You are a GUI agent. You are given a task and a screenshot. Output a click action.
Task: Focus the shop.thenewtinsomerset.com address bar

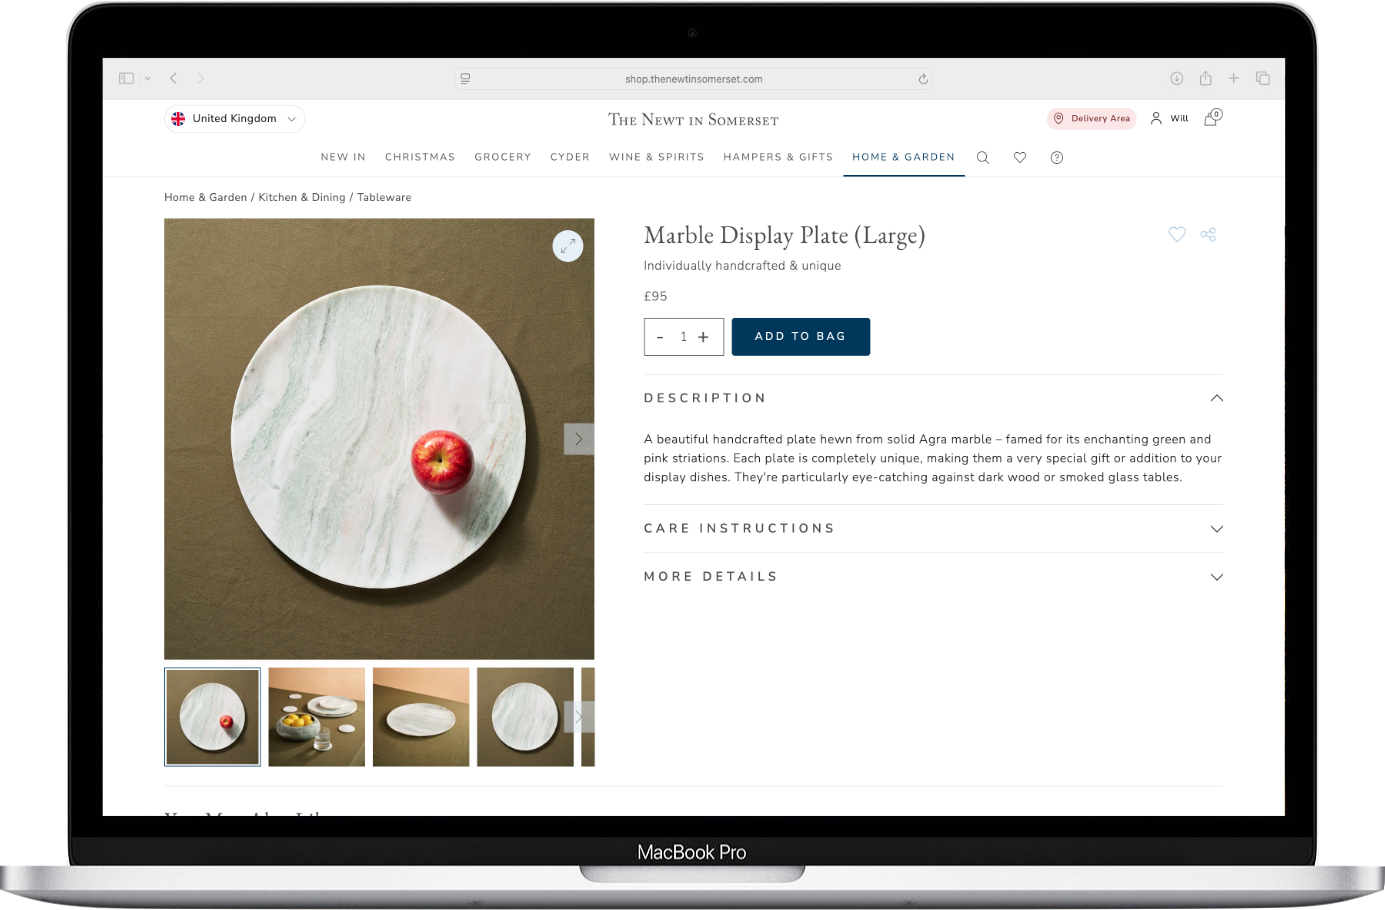(x=693, y=79)
